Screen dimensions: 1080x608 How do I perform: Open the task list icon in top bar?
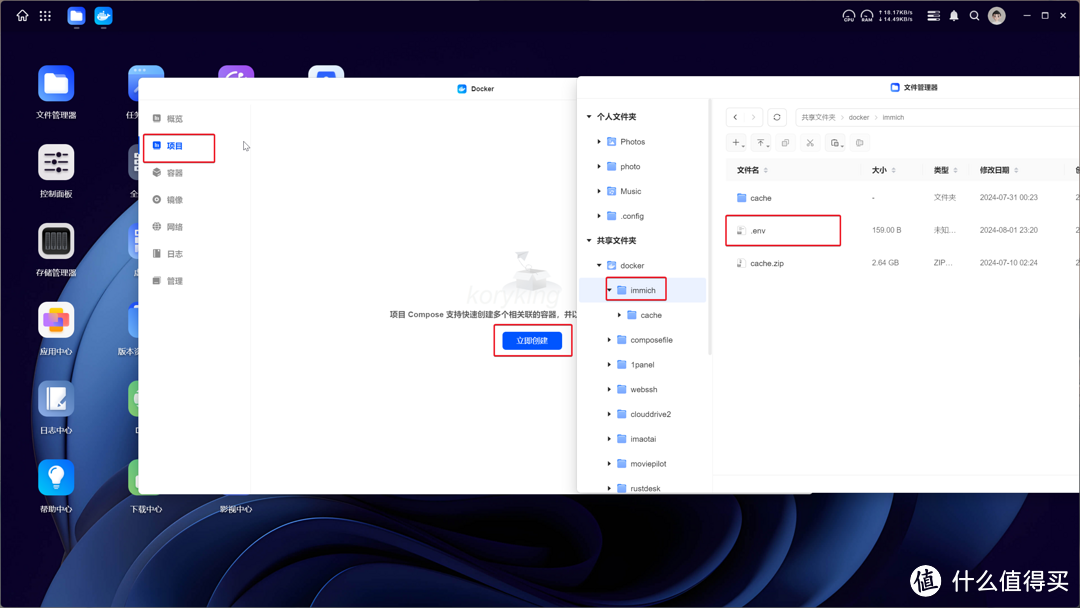coord(933,15)
